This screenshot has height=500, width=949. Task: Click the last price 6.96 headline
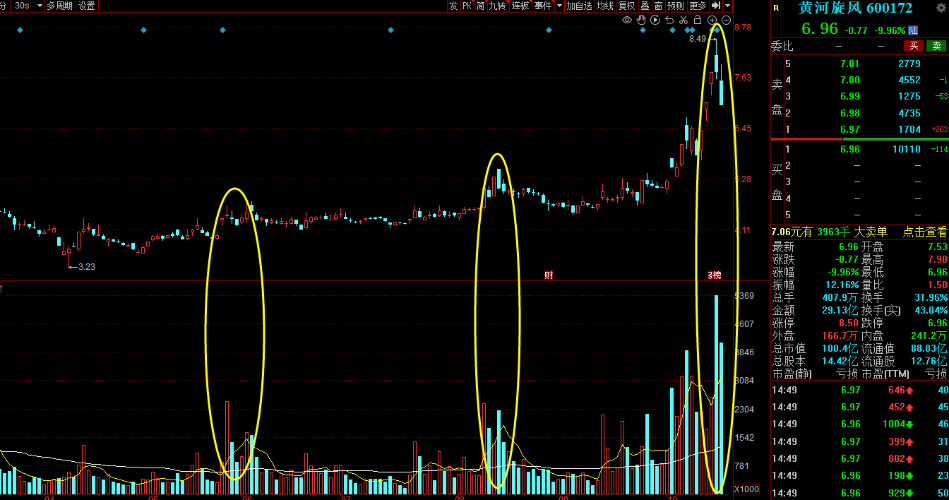tap(819, 29)
